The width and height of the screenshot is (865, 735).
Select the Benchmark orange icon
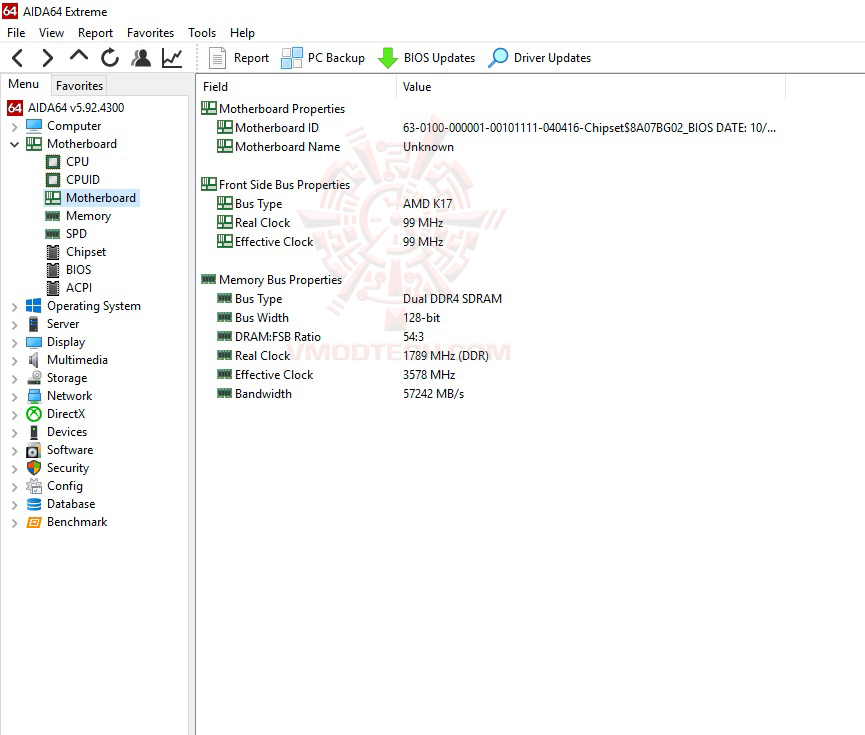point(34,522)
